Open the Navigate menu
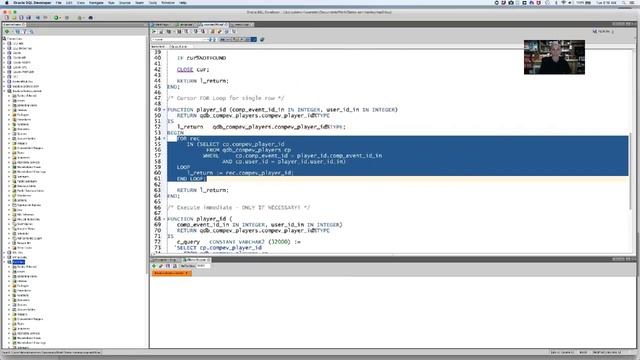The width and height of the screenshot is (640, 360). tap(96, 2)
